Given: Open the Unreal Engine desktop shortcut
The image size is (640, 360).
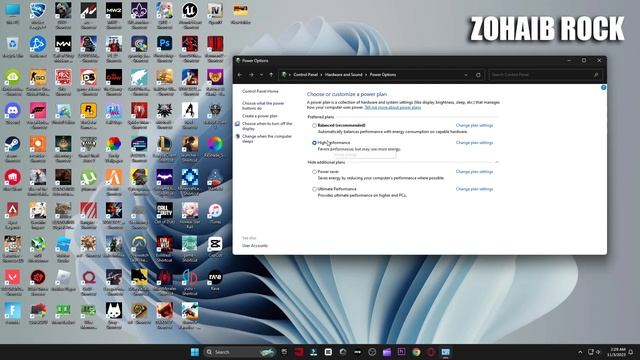Looking at the screenshot, I should (x=190, y=13).
